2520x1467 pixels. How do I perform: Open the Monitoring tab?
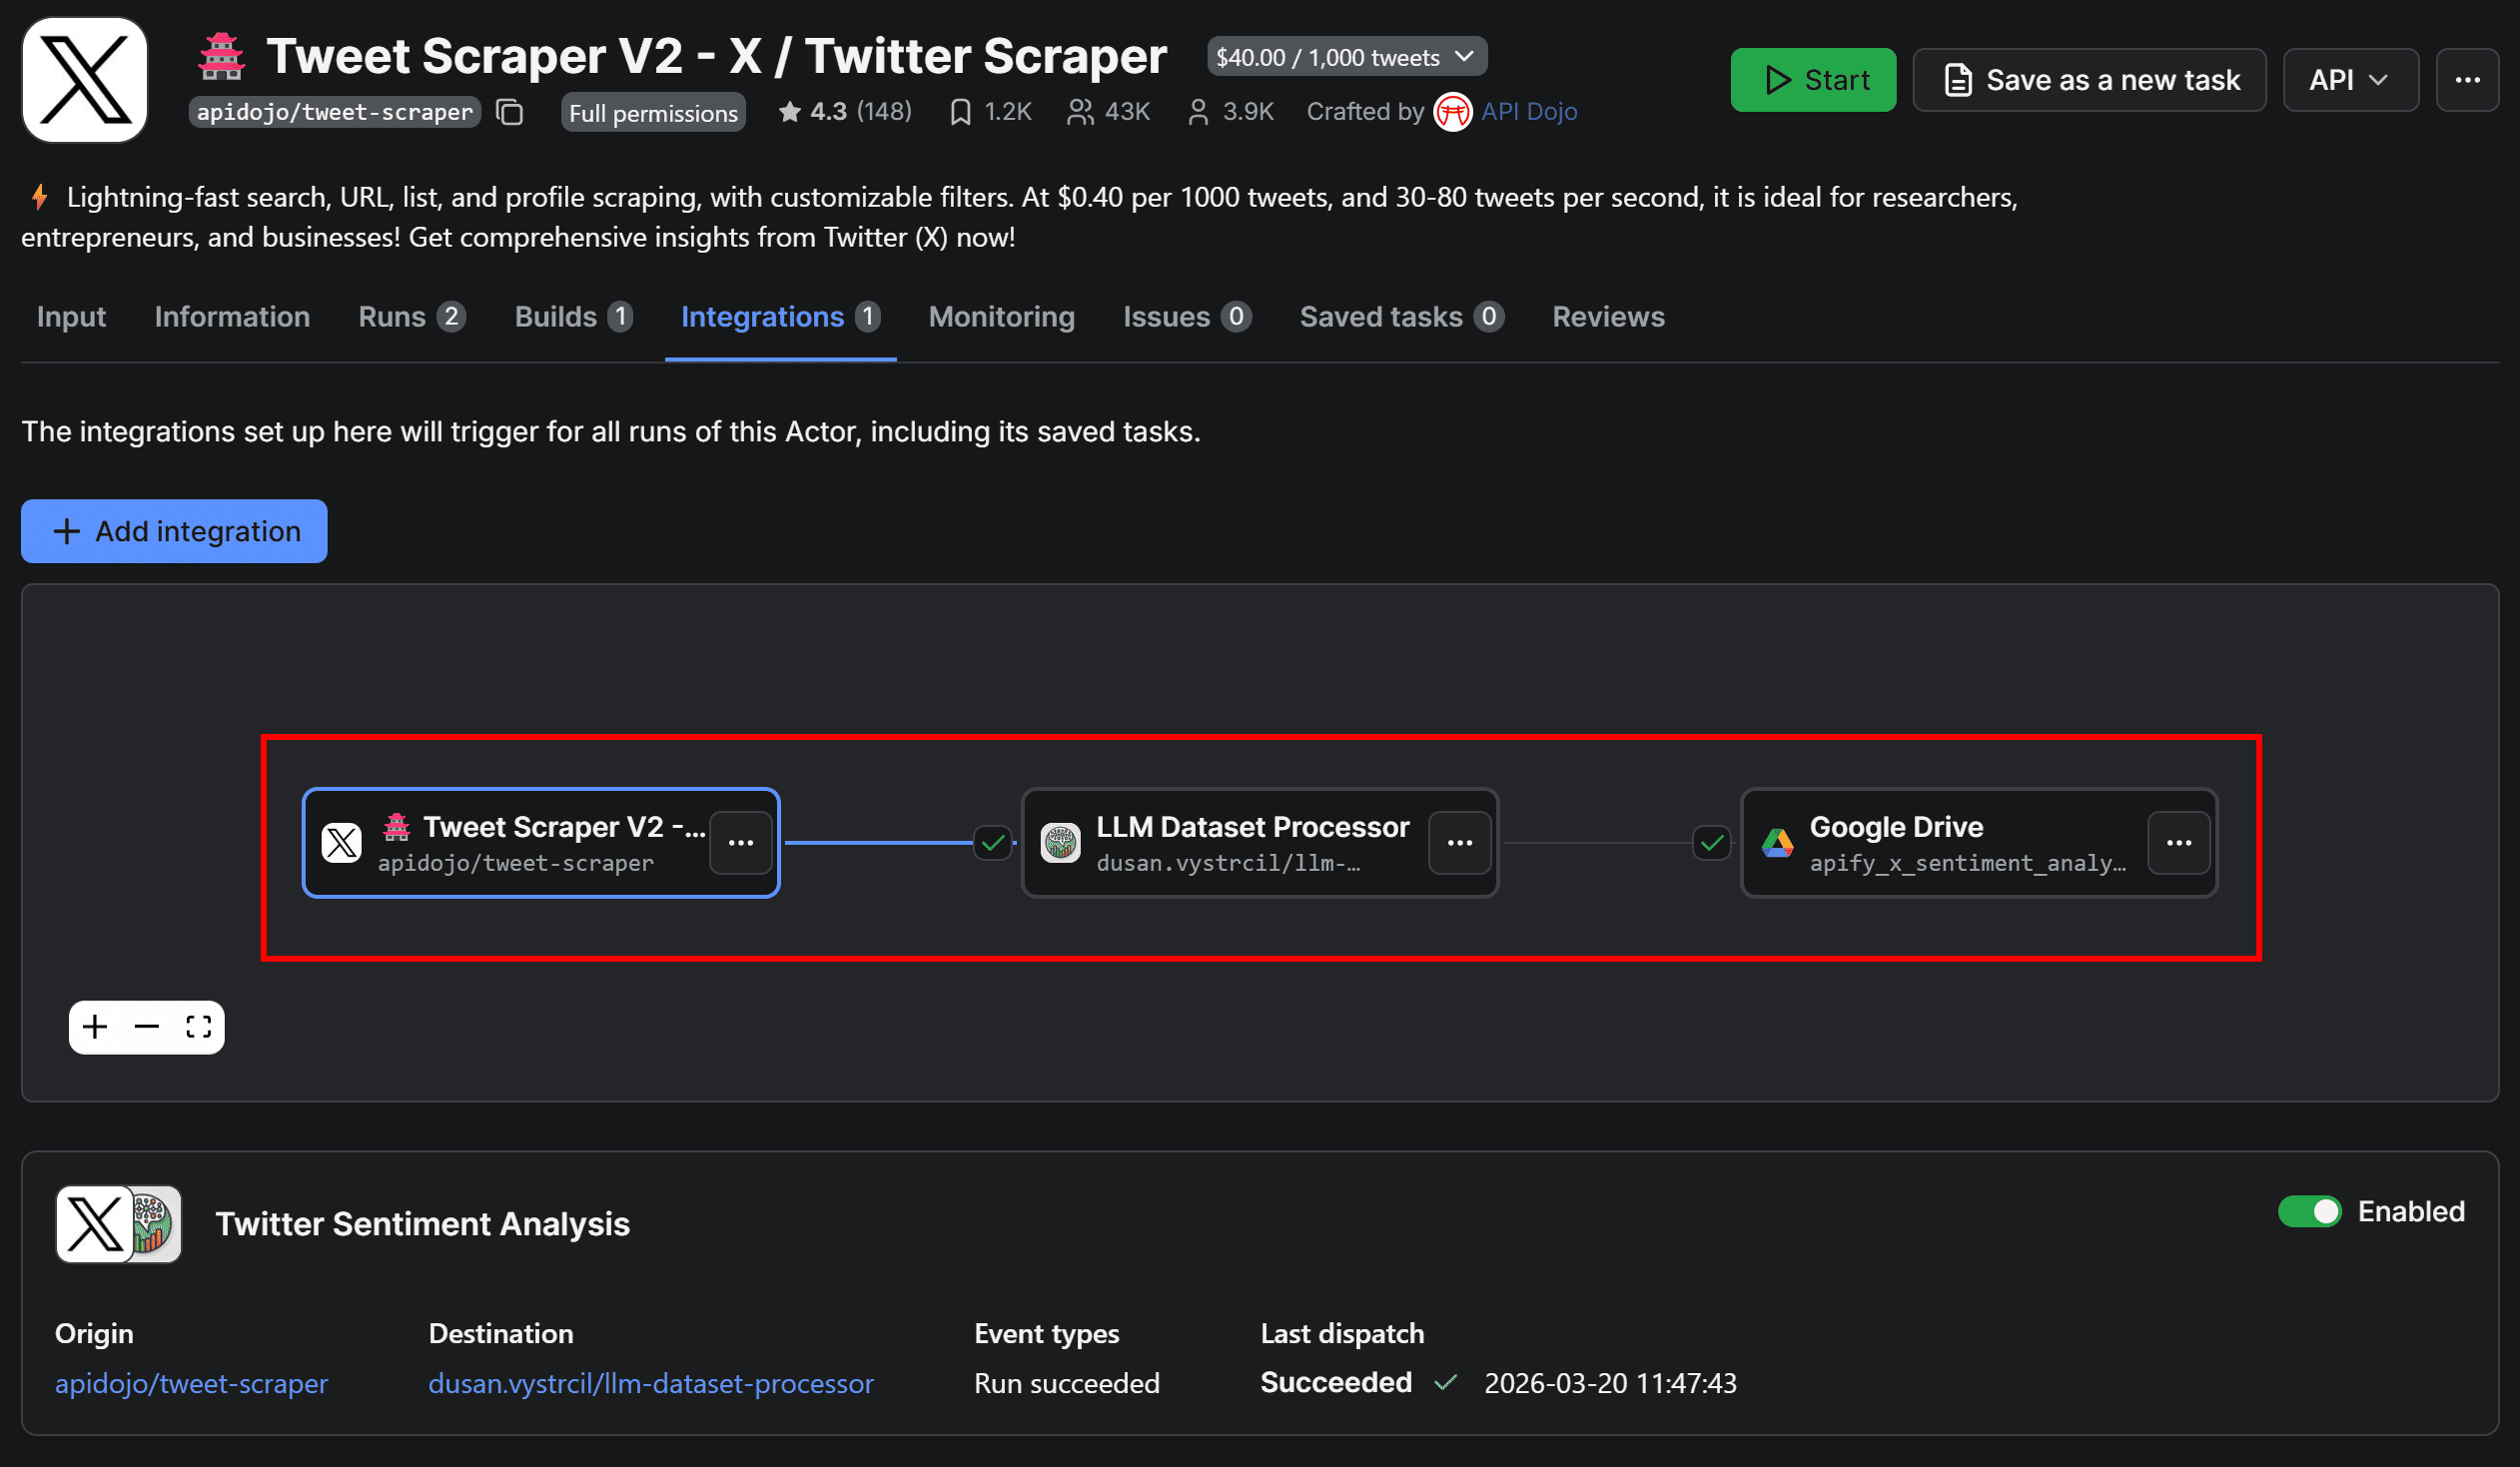tap(1001, 317)
